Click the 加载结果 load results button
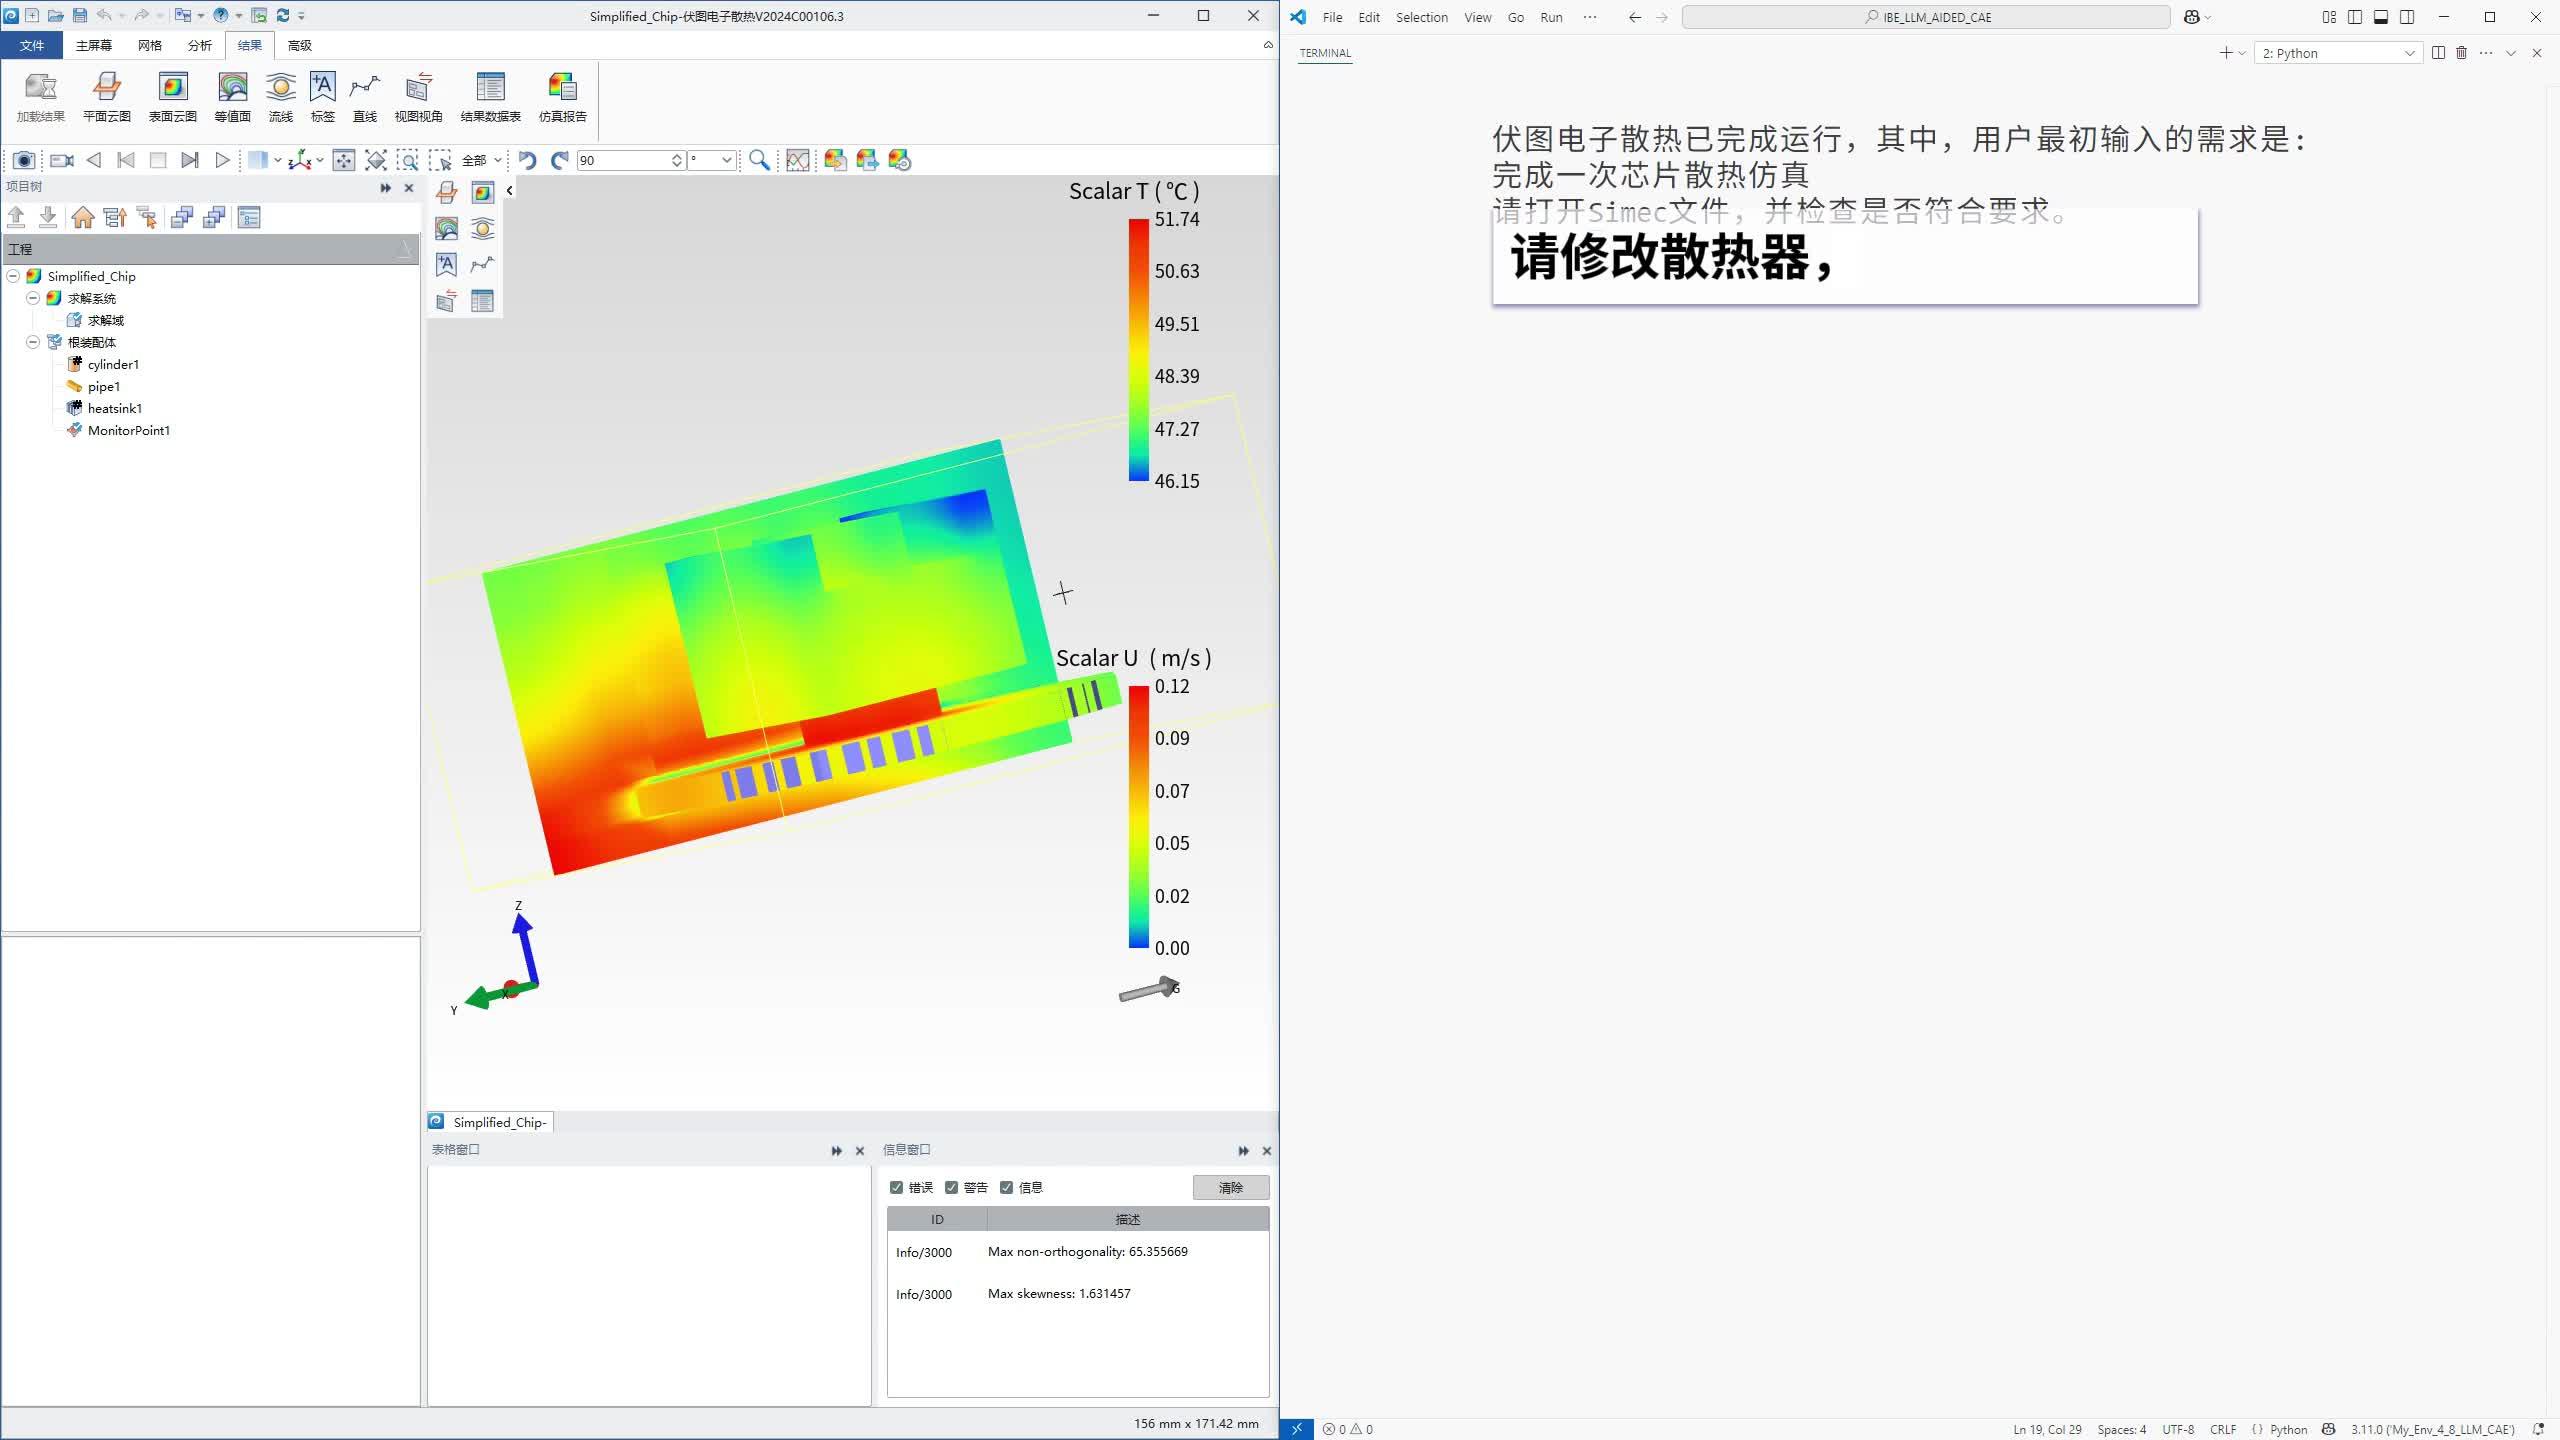This screenshot has width=2560, height=1440. coord(40,95)
